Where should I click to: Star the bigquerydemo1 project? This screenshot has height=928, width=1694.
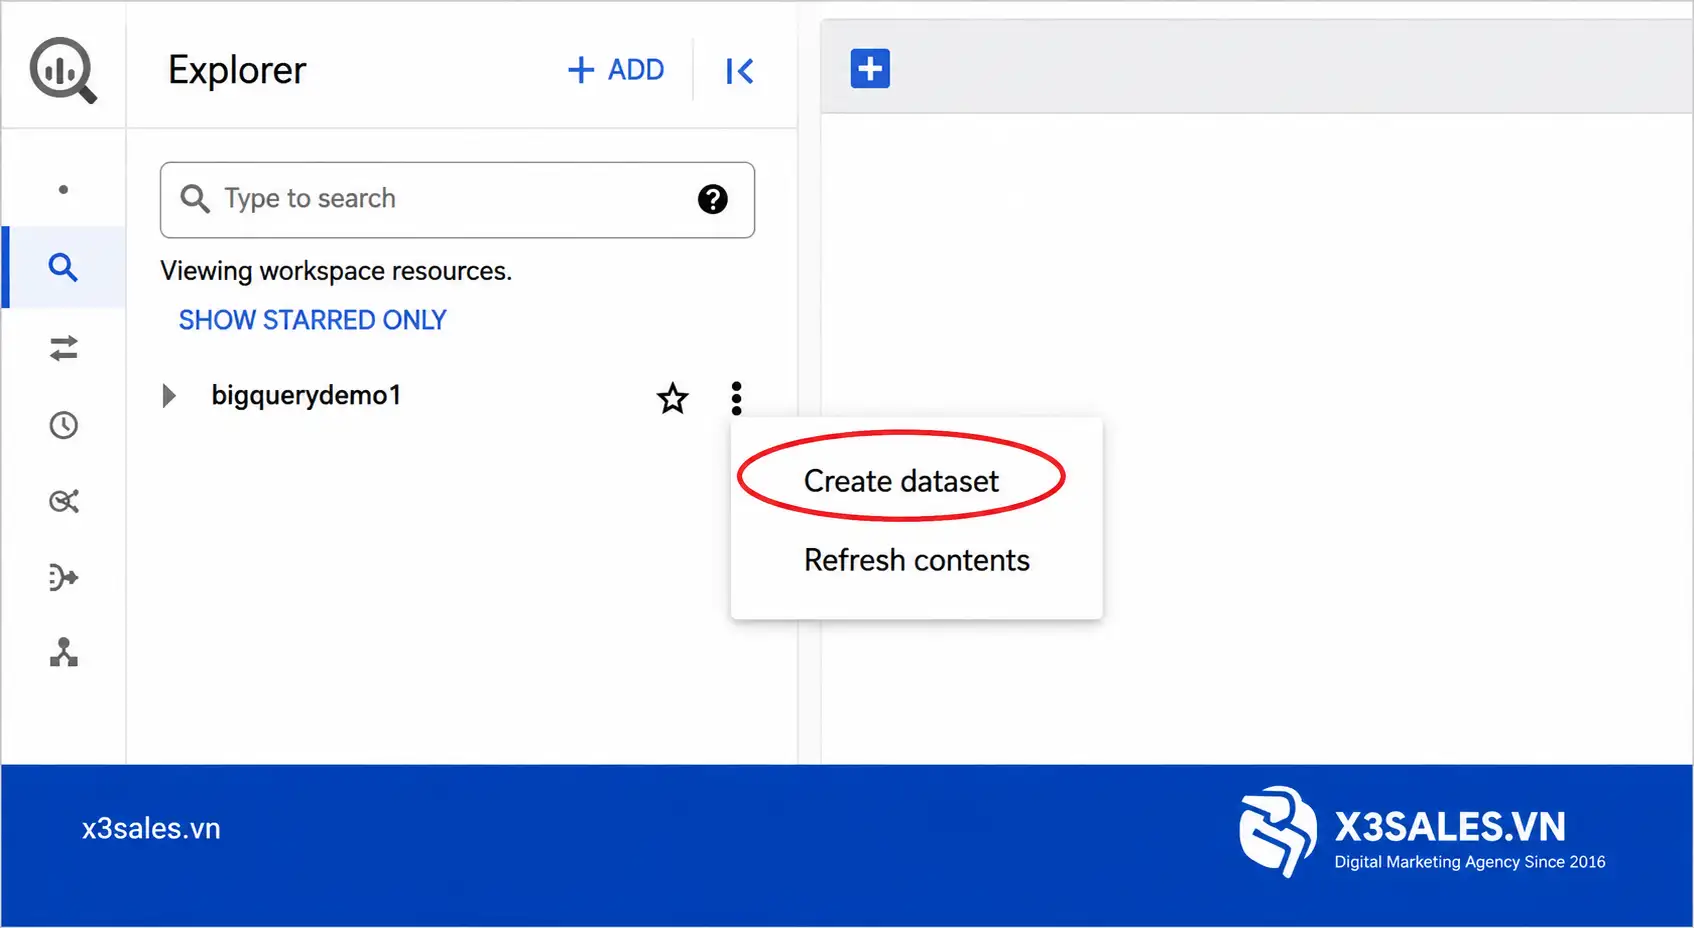click(x=672, y=398)
